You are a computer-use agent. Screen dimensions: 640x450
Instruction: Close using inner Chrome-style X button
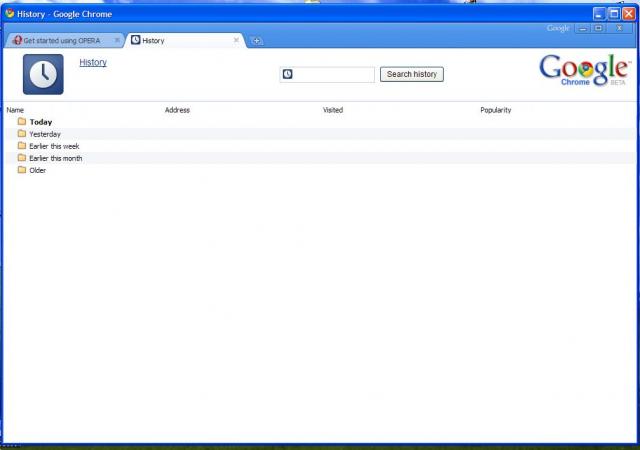coord(619,28)
